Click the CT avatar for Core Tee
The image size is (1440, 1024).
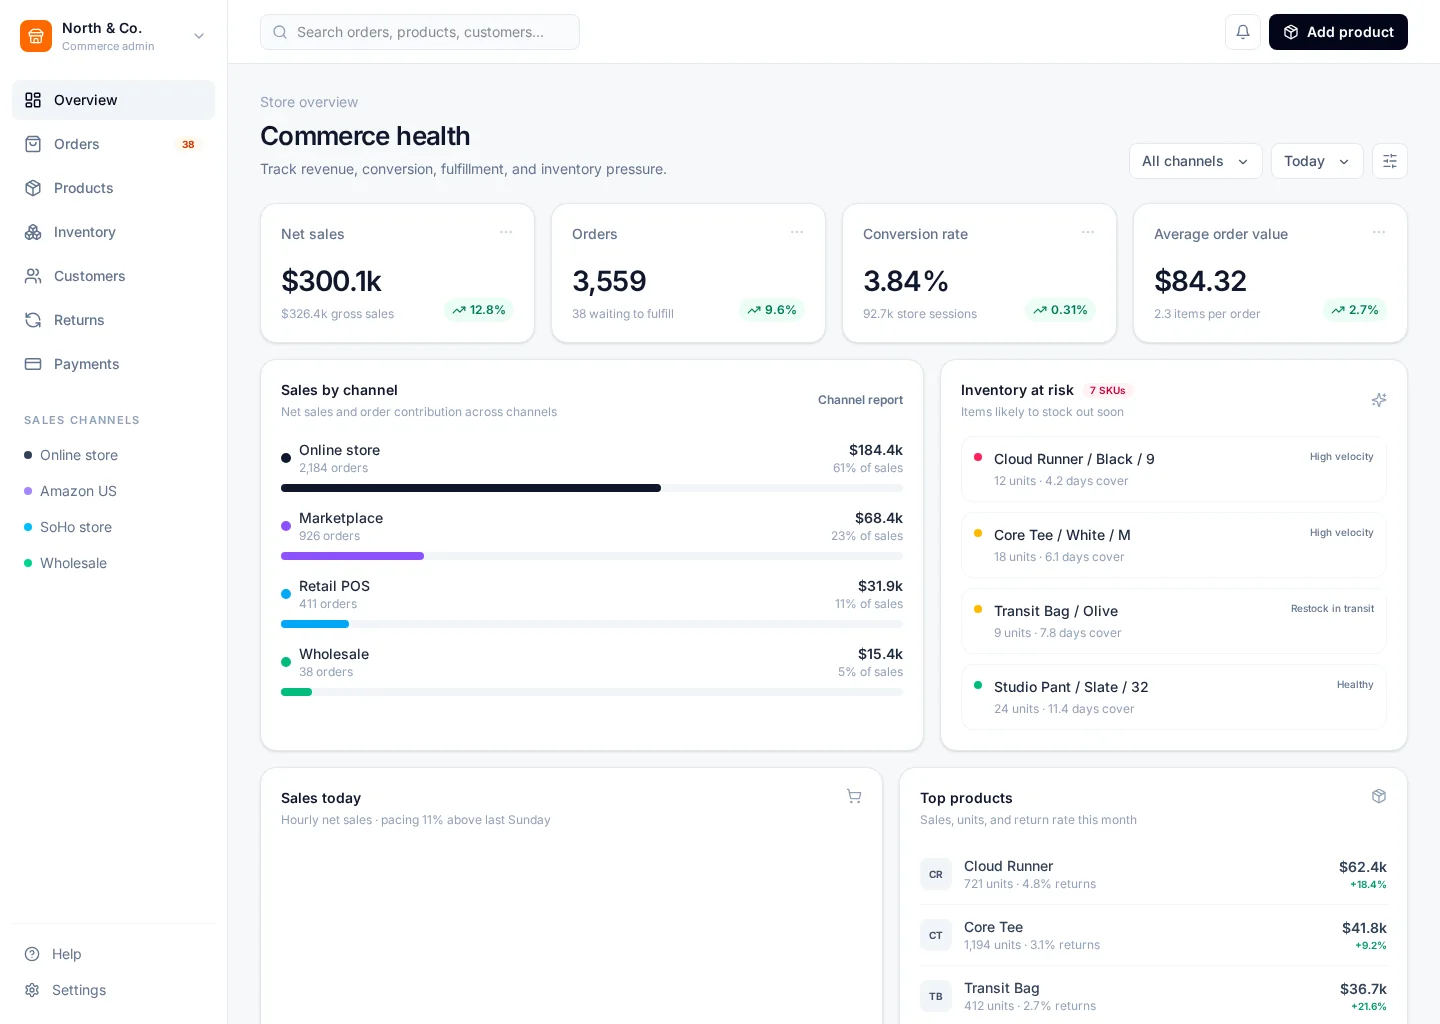(x=936, y=935)
